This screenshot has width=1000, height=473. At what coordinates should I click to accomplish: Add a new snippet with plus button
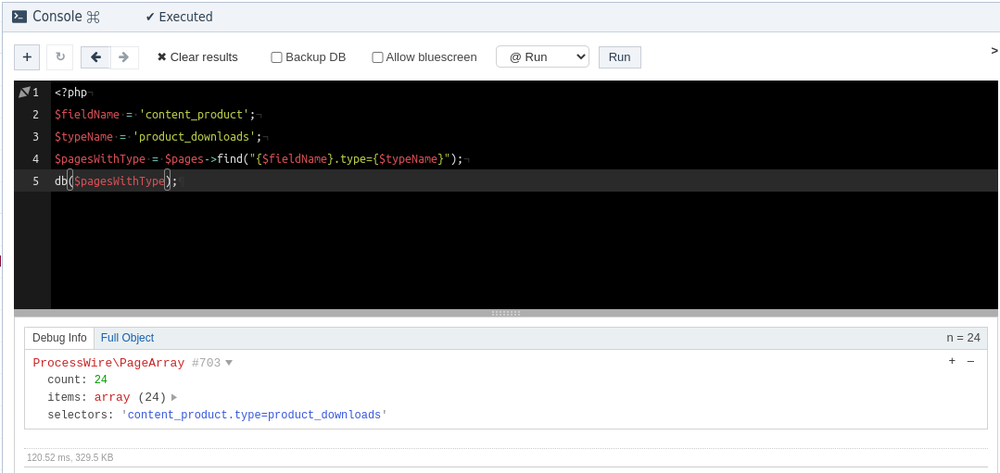27,57
